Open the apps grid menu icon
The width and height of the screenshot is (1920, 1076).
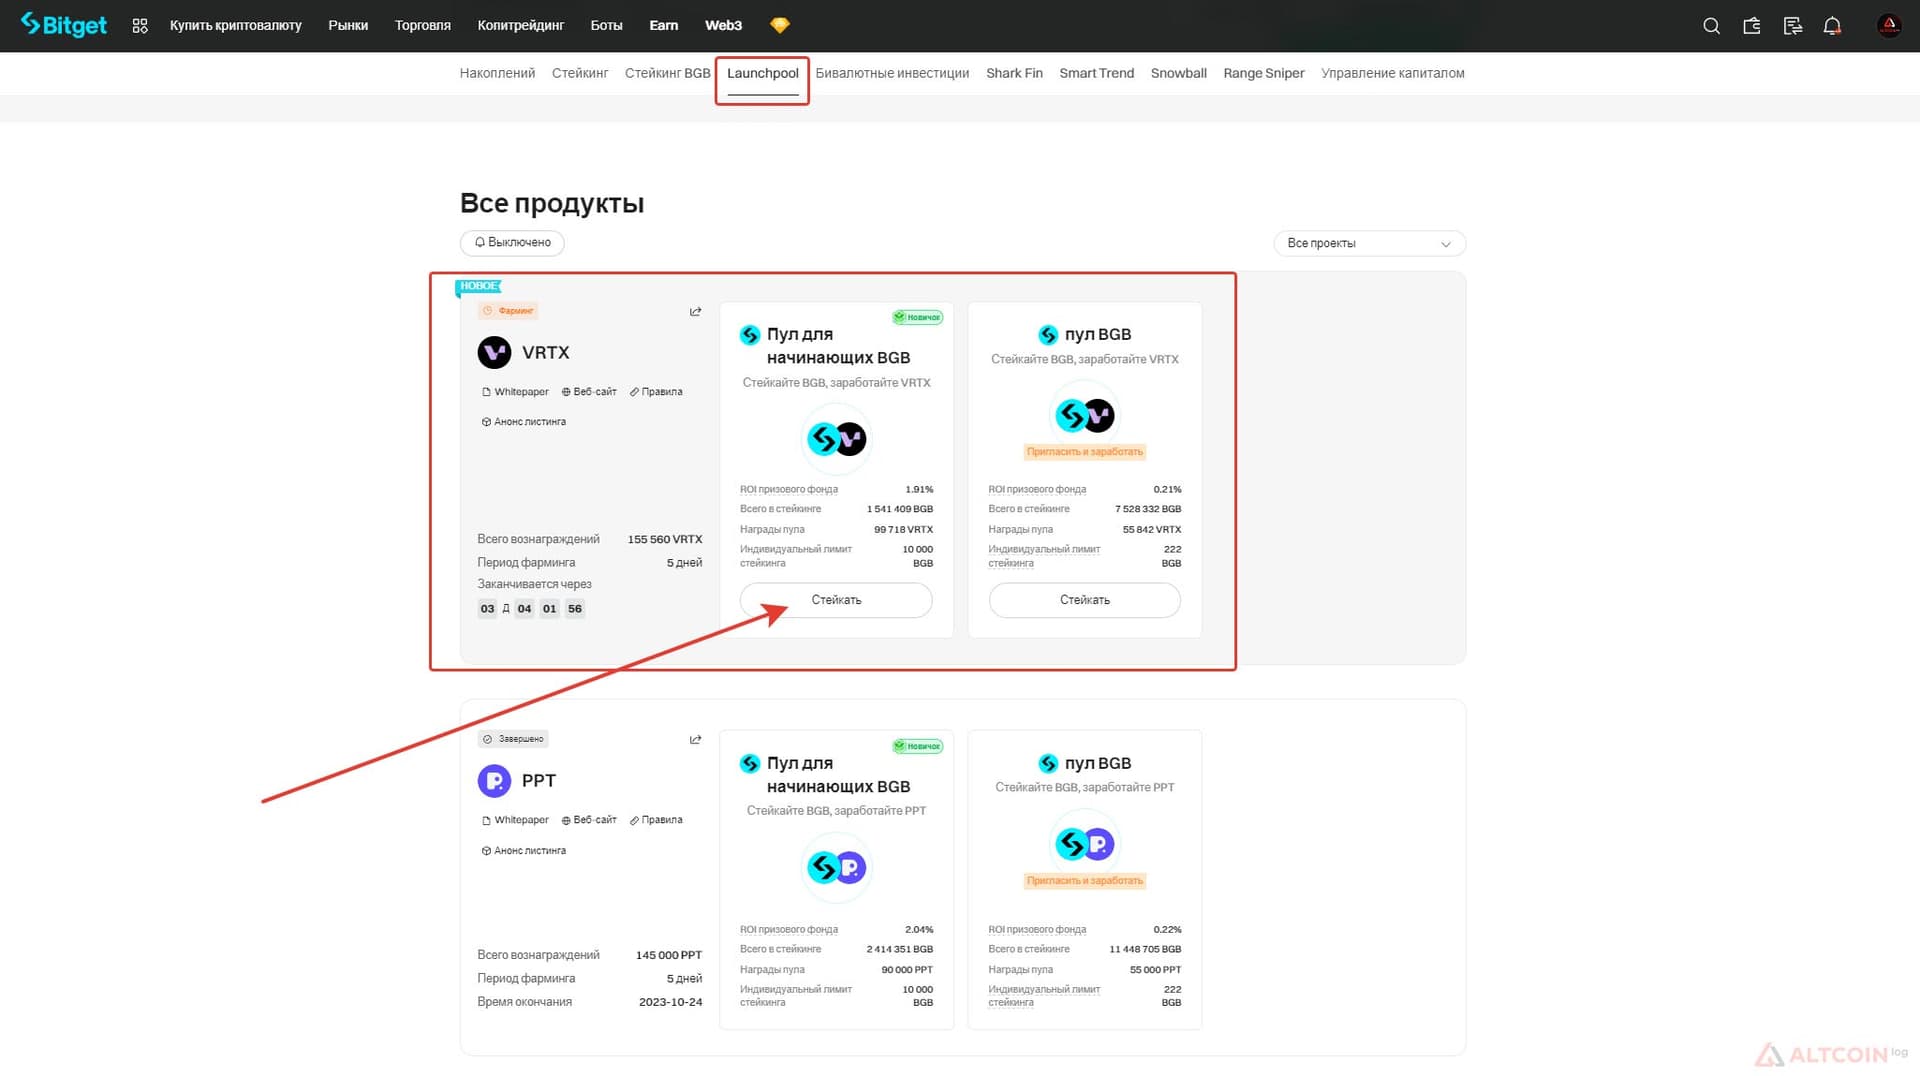tap(140, 26)
